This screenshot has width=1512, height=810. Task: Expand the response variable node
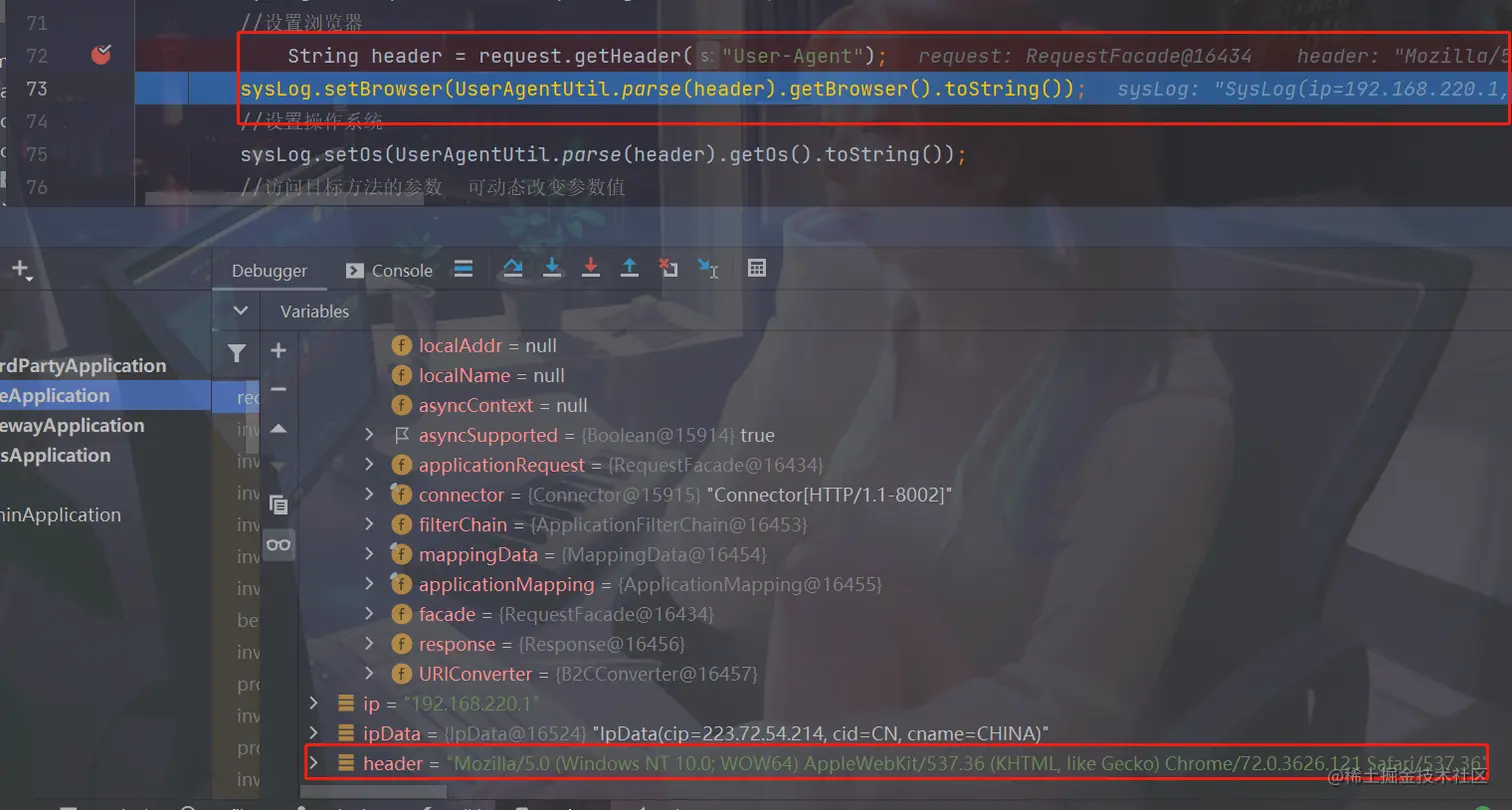[x=369, y=644]
